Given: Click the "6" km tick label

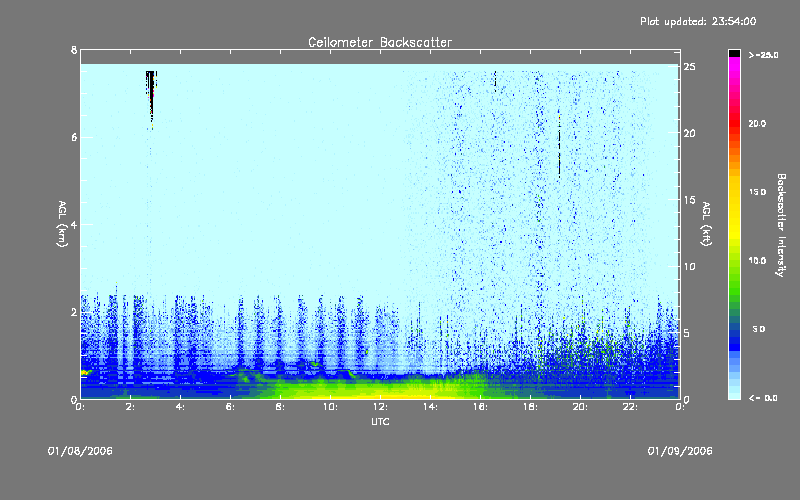Looking at the screenshot, I should (74, 137).
